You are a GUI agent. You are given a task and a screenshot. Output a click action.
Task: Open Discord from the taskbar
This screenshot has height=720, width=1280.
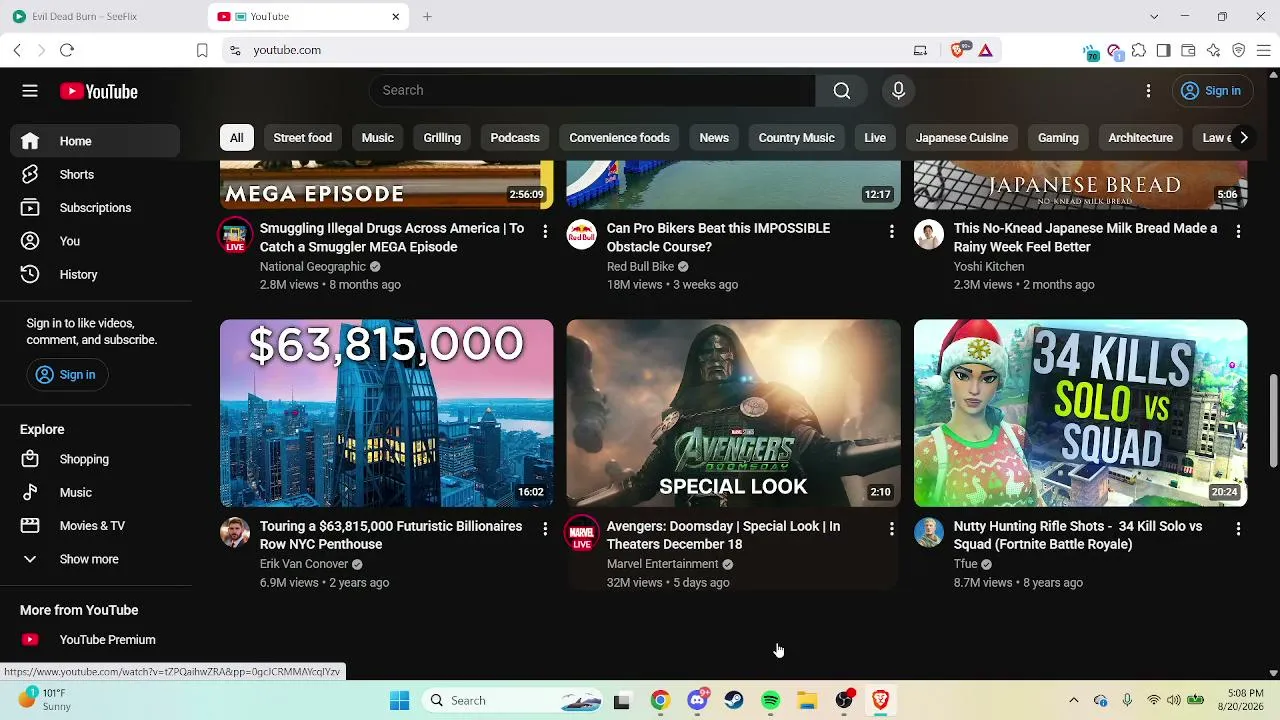click(x=698, y=700)
